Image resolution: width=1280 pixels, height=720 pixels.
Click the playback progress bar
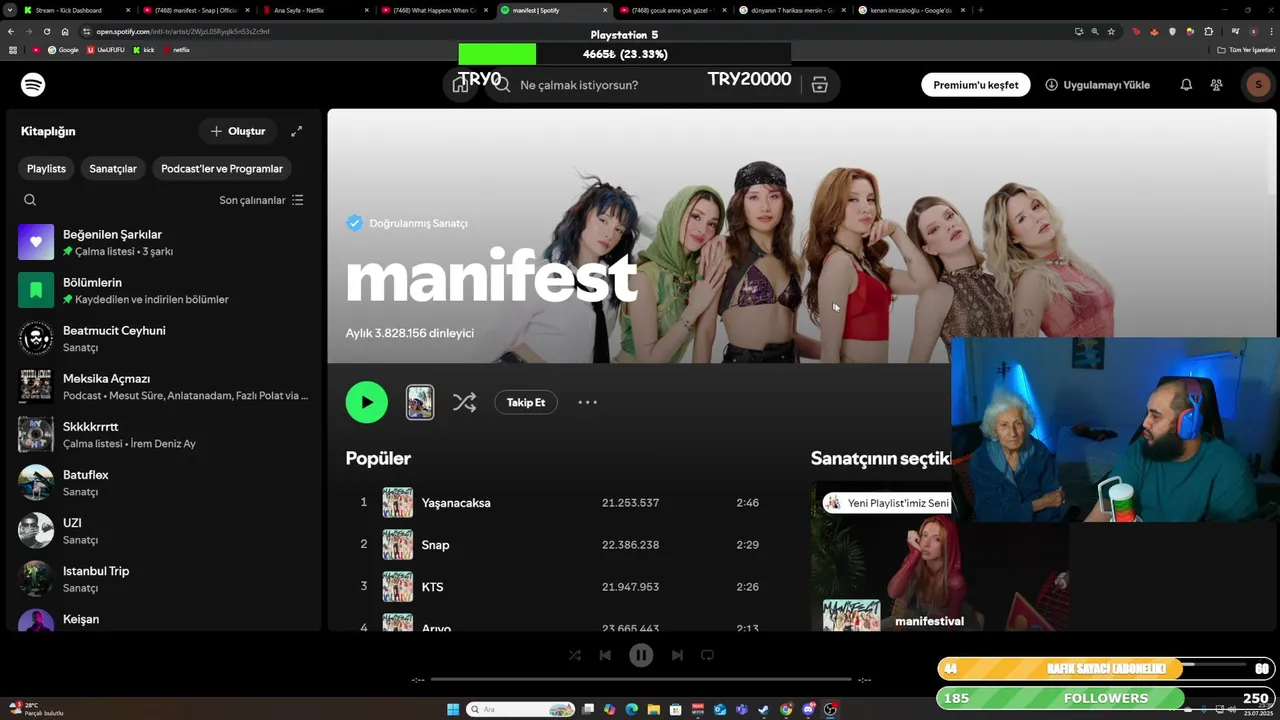[x=641, y=679]
